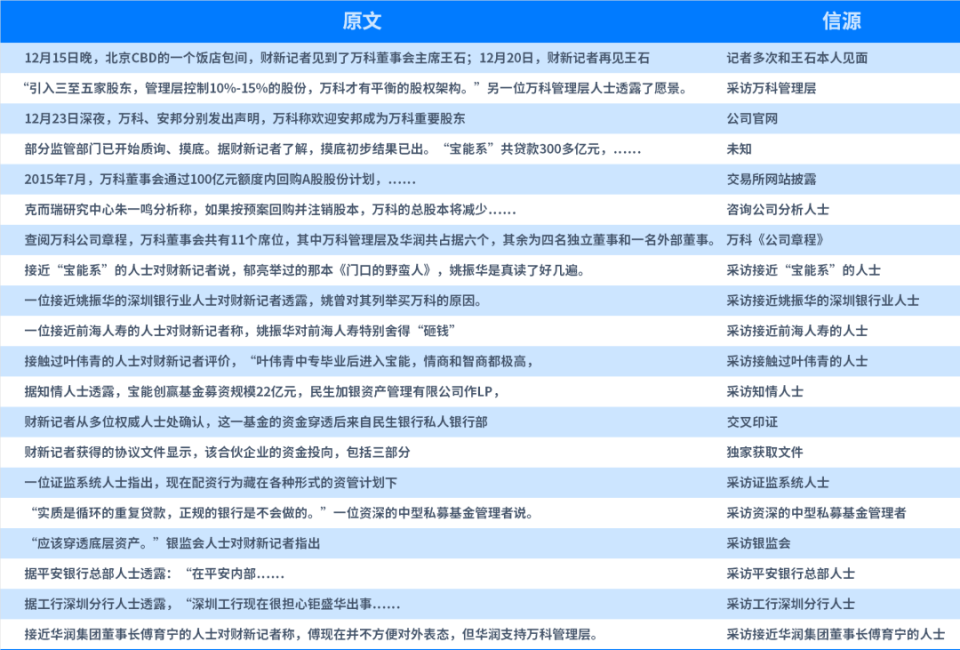Select source cell 记者多次和王石本人见面
Screen dimensions: 960x650
click(797, 58)
